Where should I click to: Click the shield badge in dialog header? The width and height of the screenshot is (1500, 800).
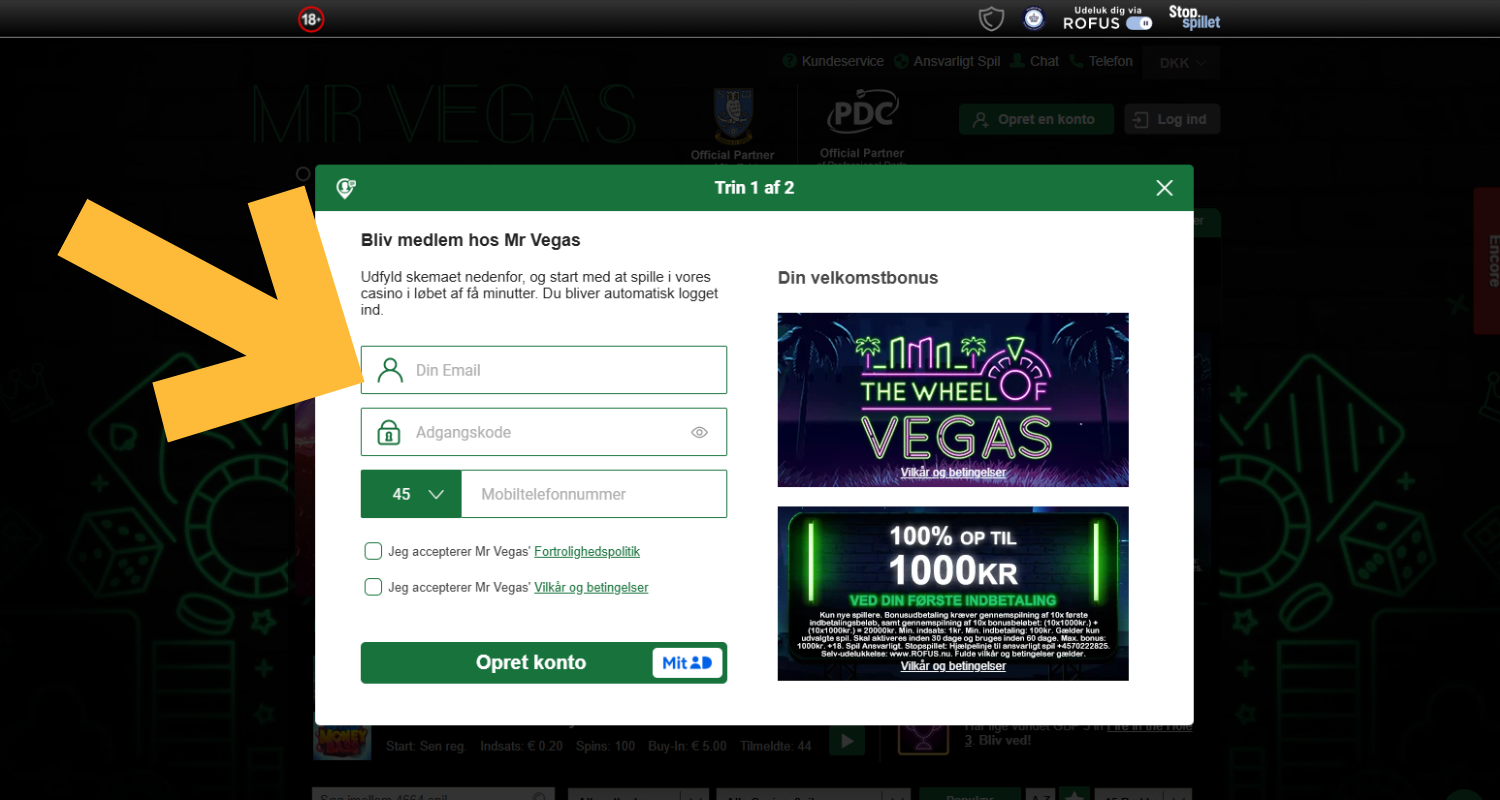(x=346, y=188)
